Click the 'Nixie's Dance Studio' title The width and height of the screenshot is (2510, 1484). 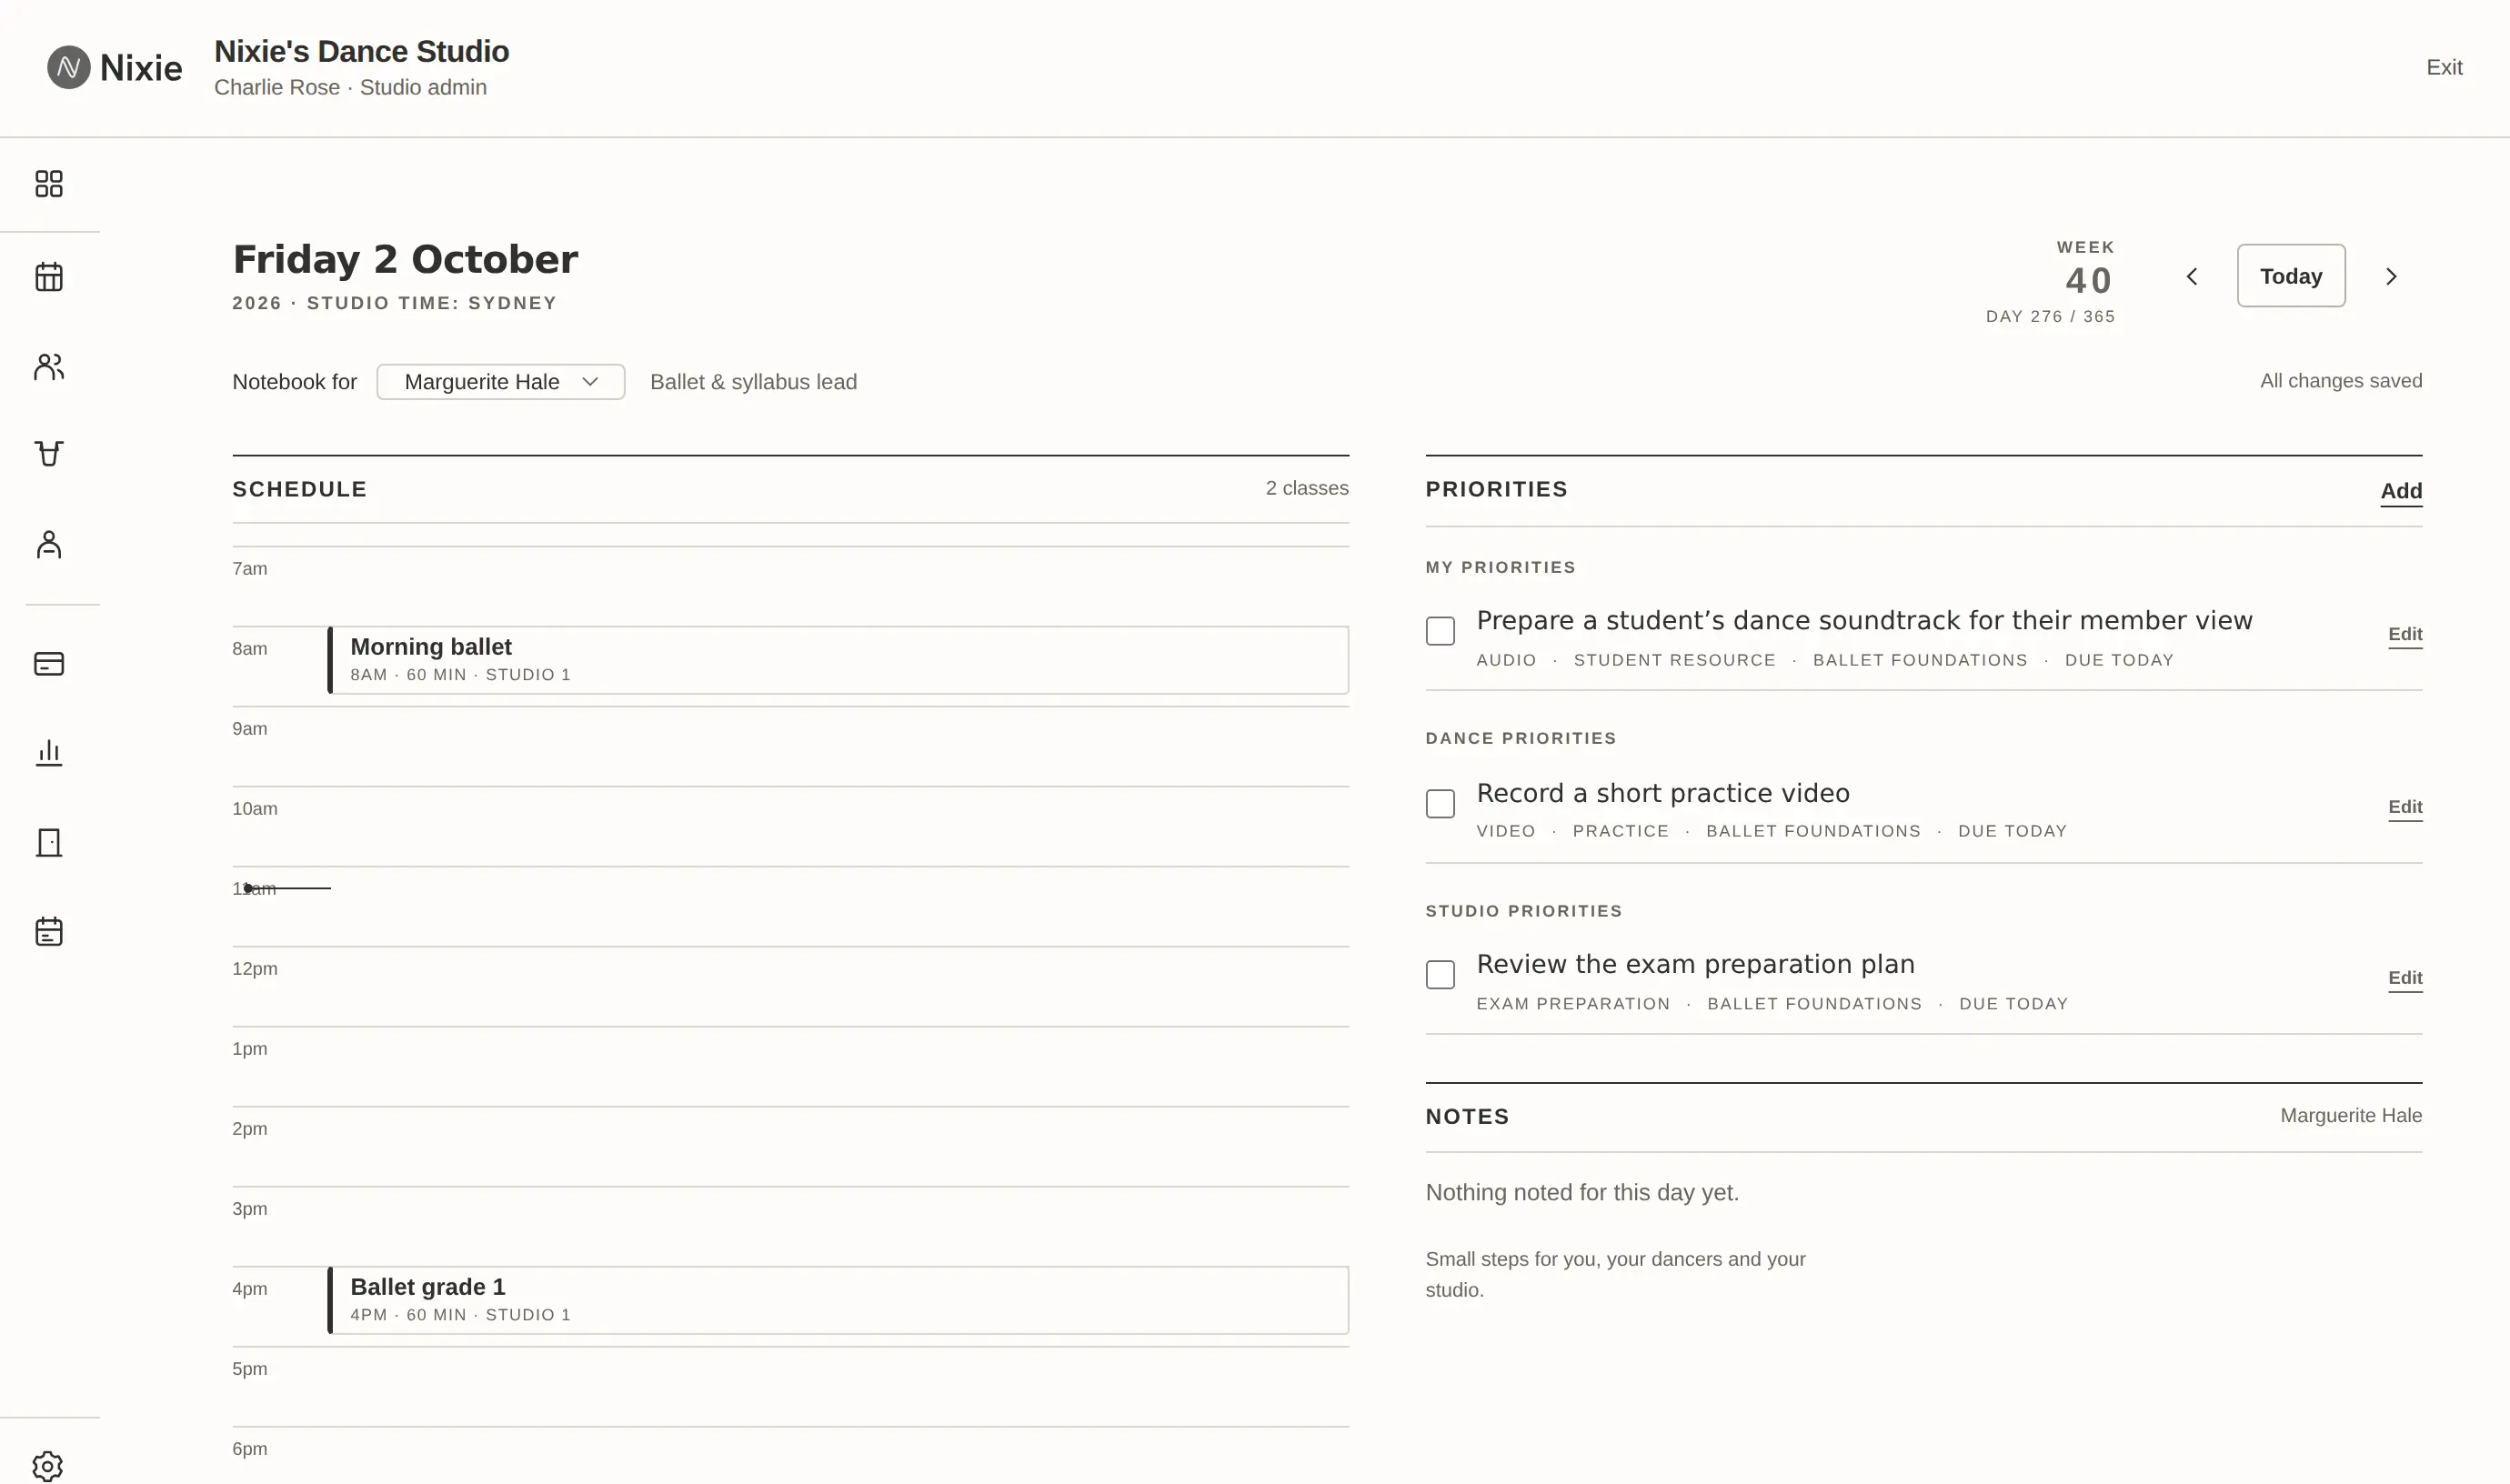tap(361, 51)
